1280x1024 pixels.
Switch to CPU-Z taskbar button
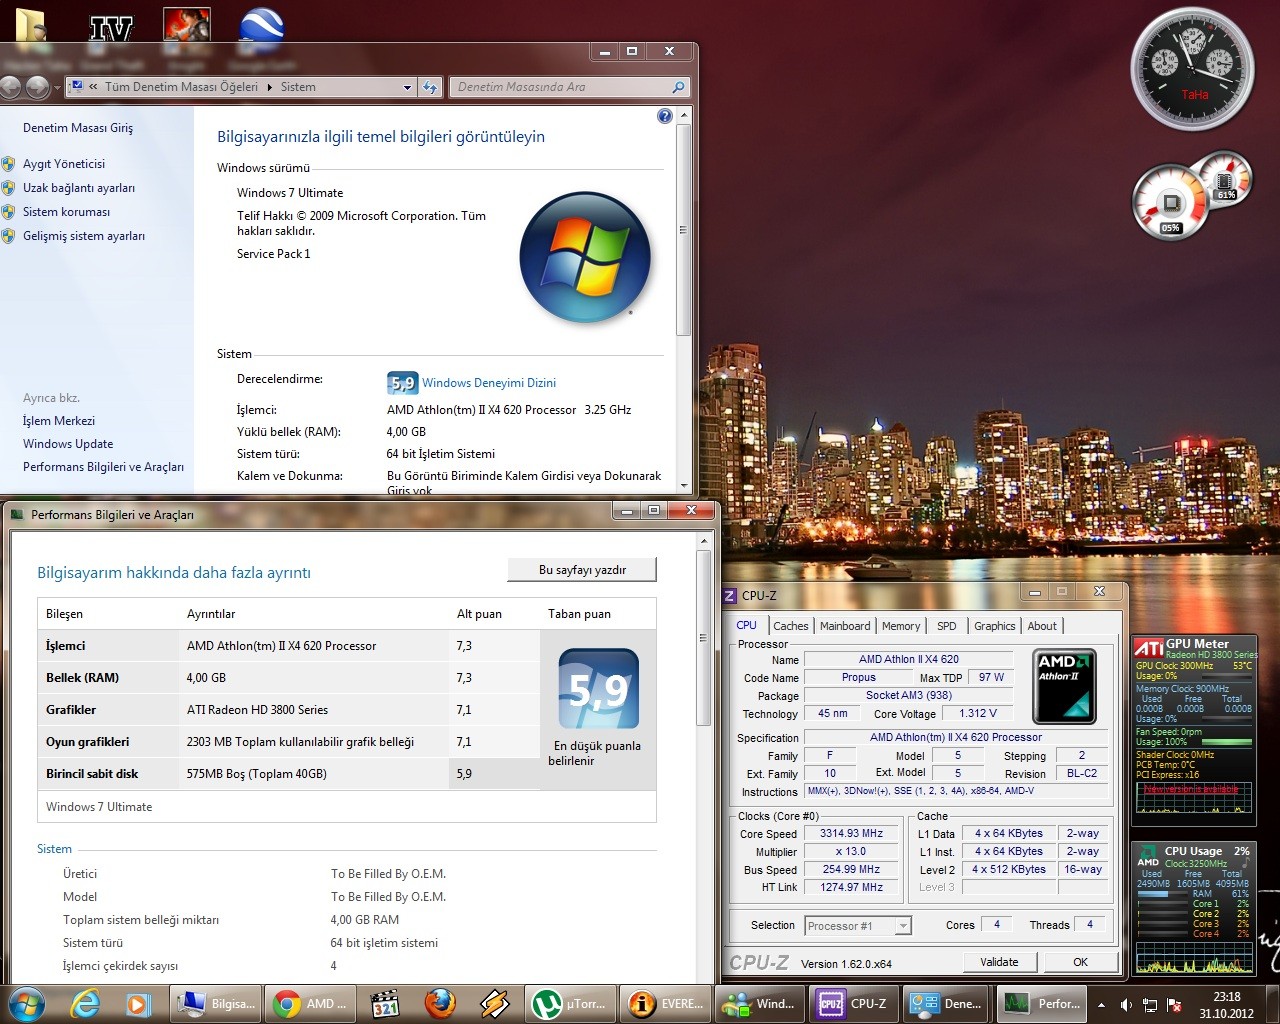[x=853, y=1003]
